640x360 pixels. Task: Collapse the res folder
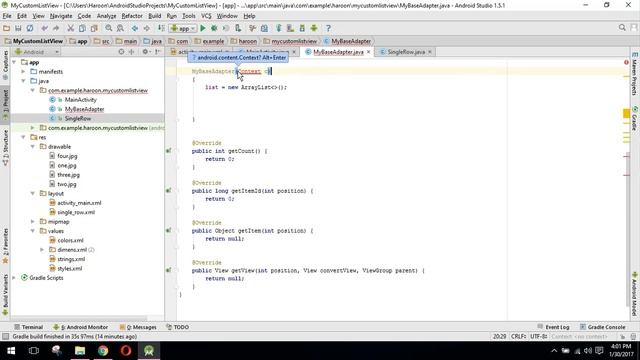pyautogui.click(x=23, y=138)
